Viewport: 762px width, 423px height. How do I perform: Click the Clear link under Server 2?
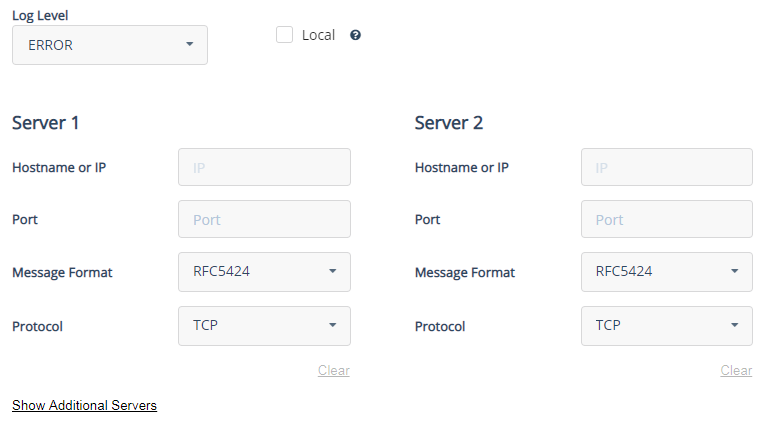[x=736, y=371]
